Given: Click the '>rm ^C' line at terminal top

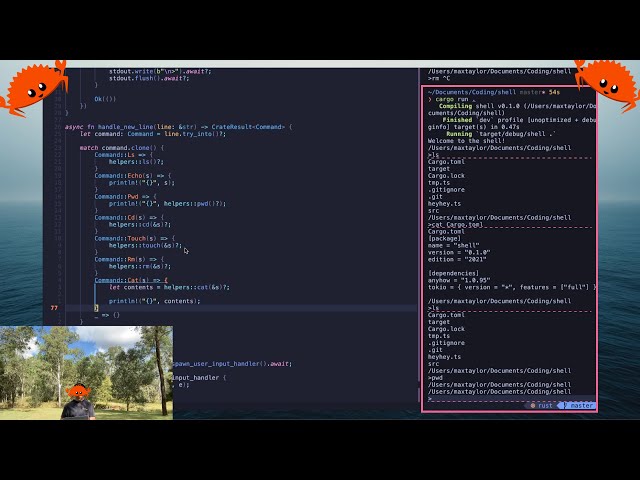Looking at the screenshot, I should click(x=439, y=78).
